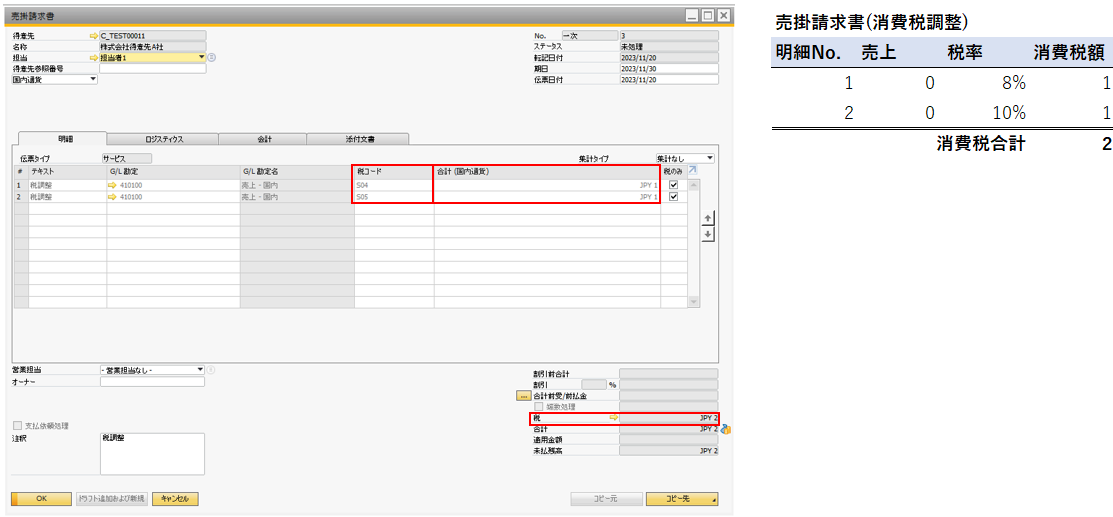
Task: Click 売上 - 国内 account name in row 1
Action: point(297,185)
